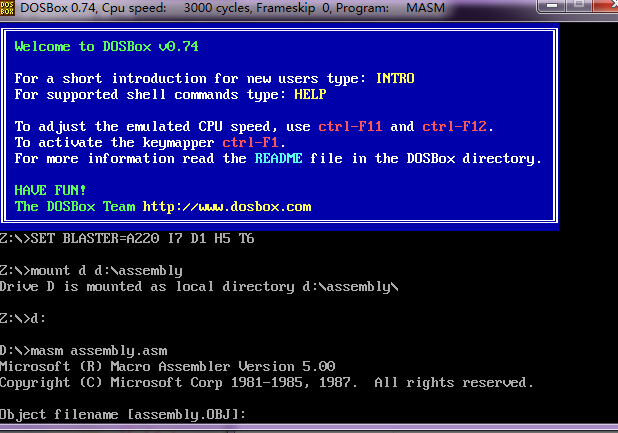This screenshot has height=433, width=618.
Task: Maximize the DOSBox window
Action: (579, 6)
